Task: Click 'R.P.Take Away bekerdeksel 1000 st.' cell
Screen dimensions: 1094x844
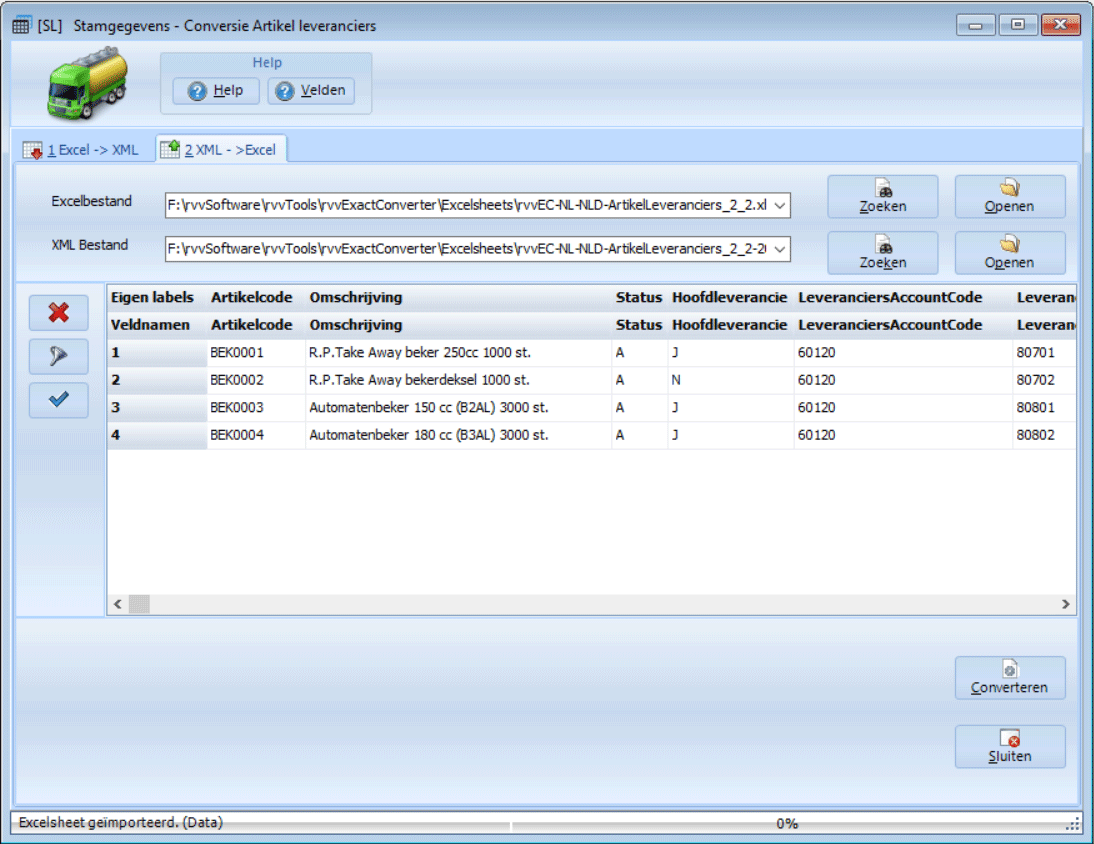Action: tap(458, 380)
